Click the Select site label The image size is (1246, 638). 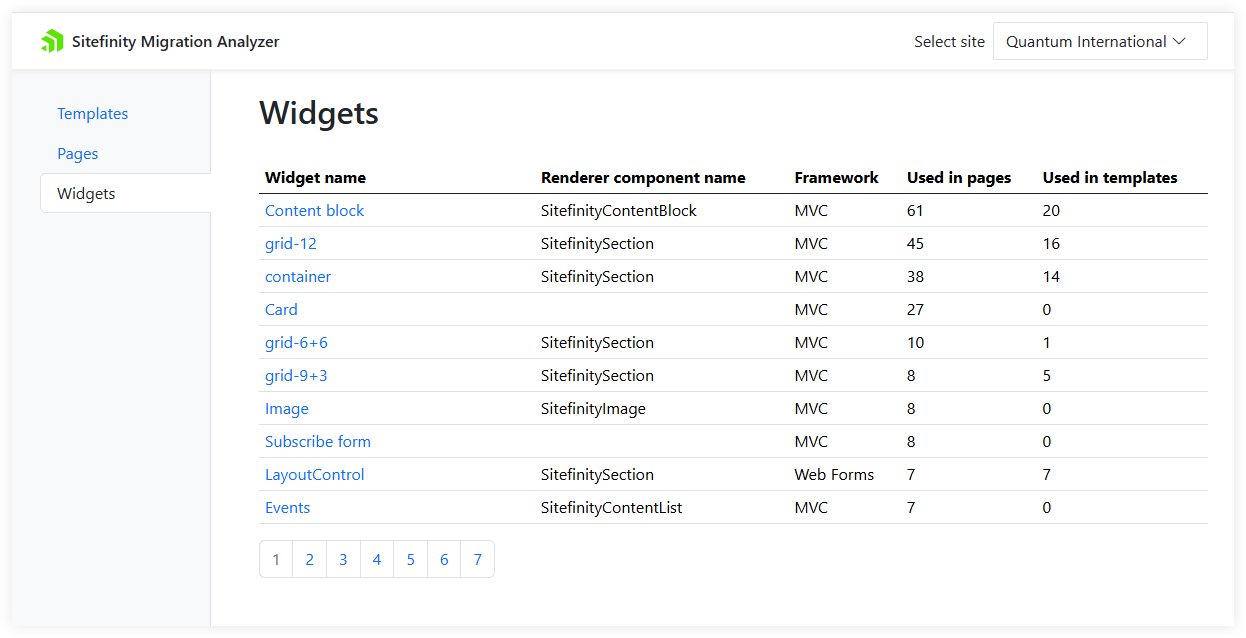pyautogui.click(x=949, y=41)
